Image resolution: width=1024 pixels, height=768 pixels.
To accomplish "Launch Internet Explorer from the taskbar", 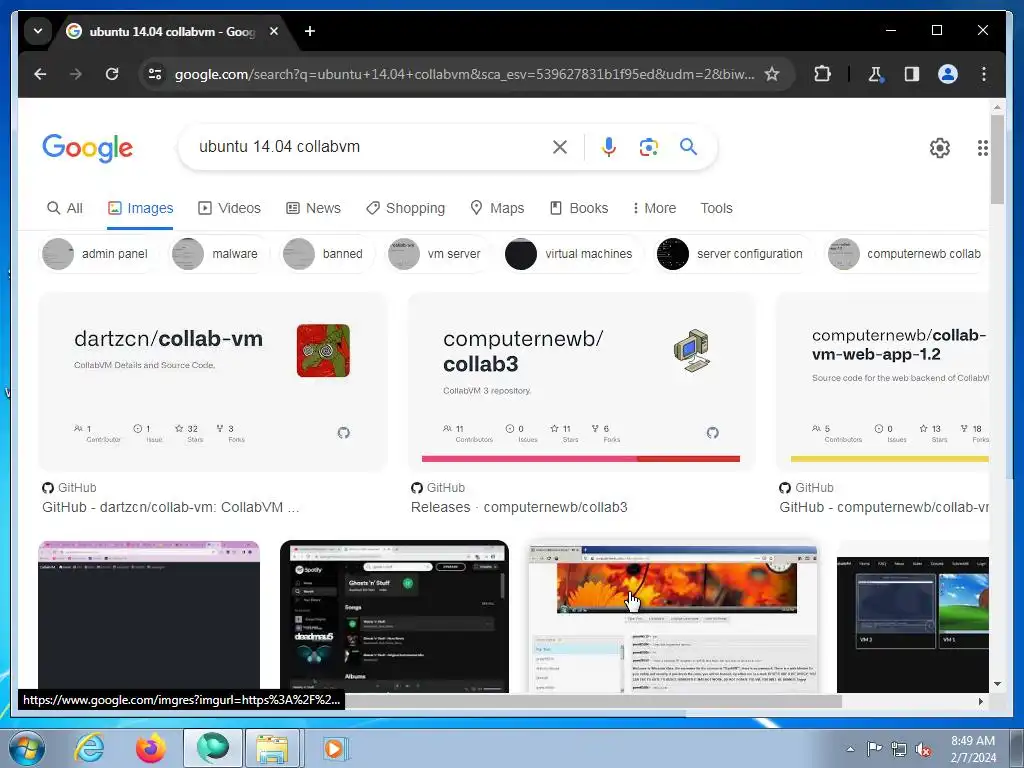I will coord(89,748).
